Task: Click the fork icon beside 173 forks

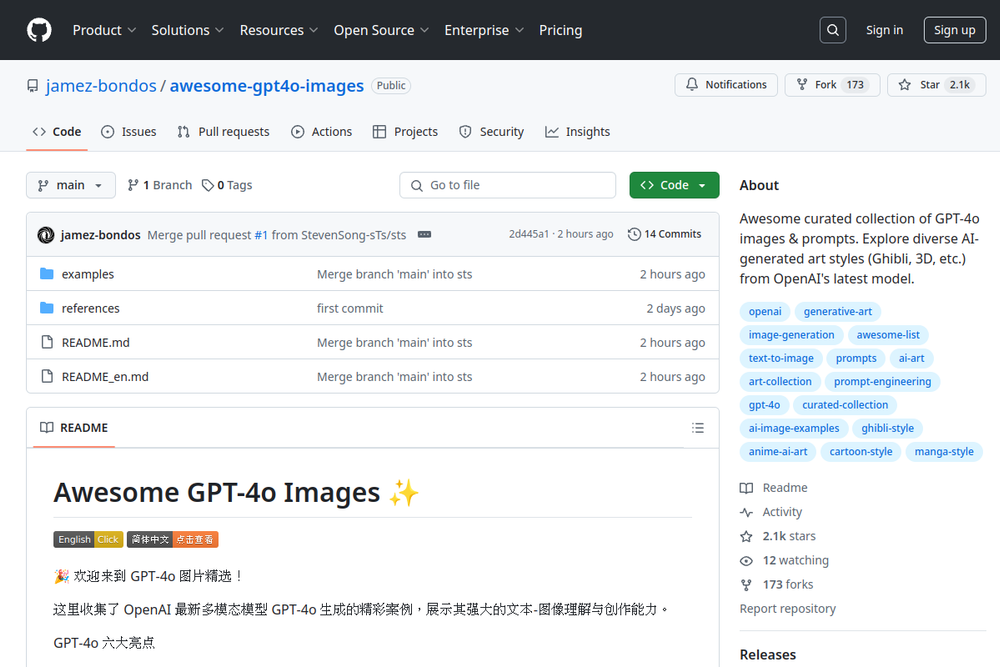Action: [746, 585]
